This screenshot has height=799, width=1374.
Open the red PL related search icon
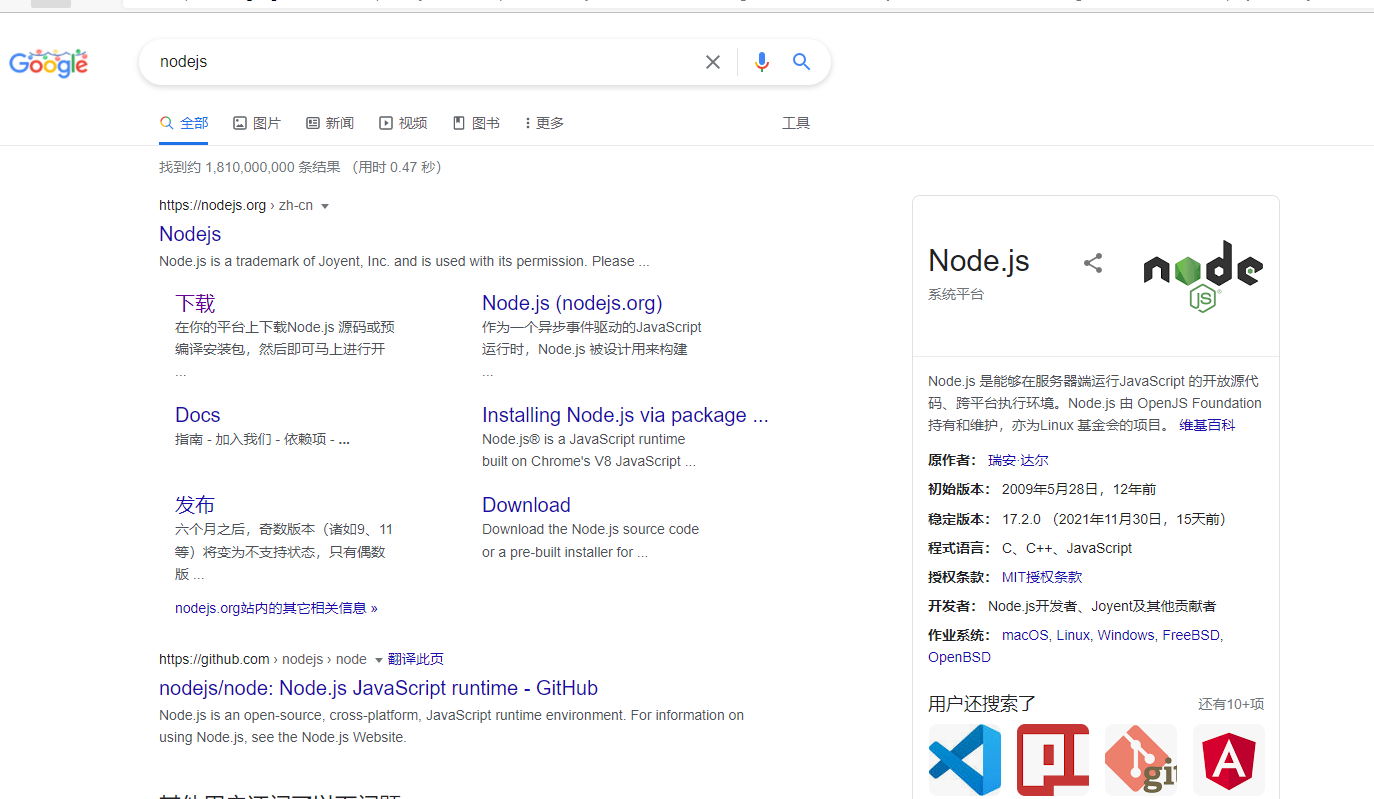click(x=1053, y=760)
